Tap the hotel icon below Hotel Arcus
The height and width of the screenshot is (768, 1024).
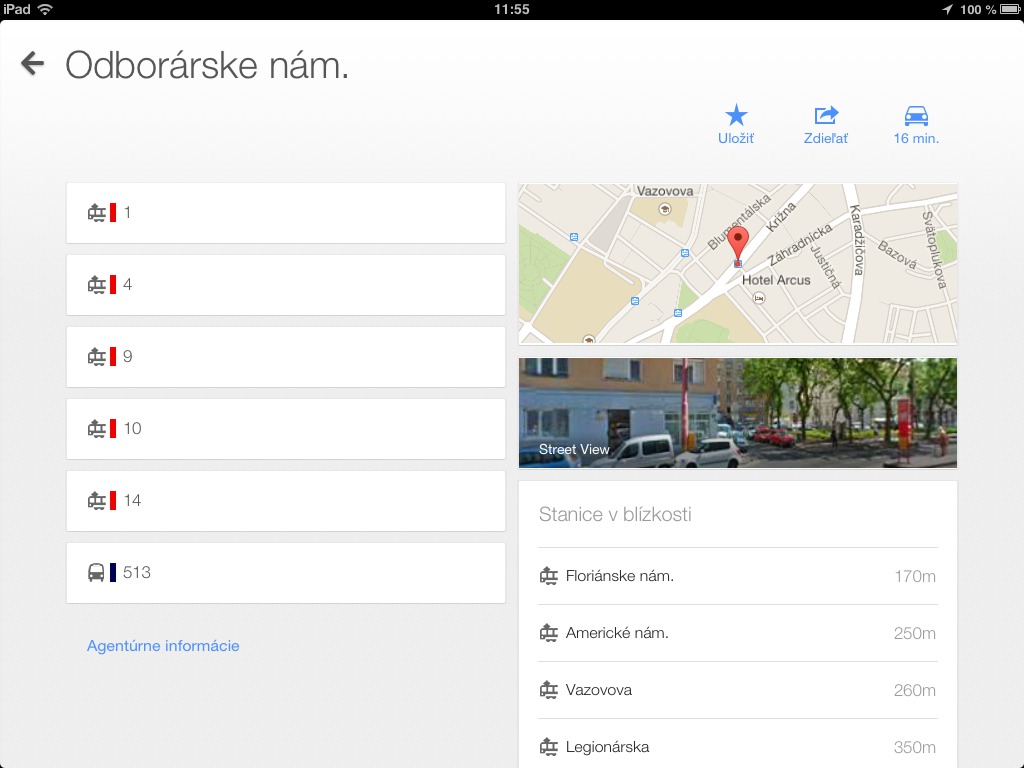[x=758, y=298]
